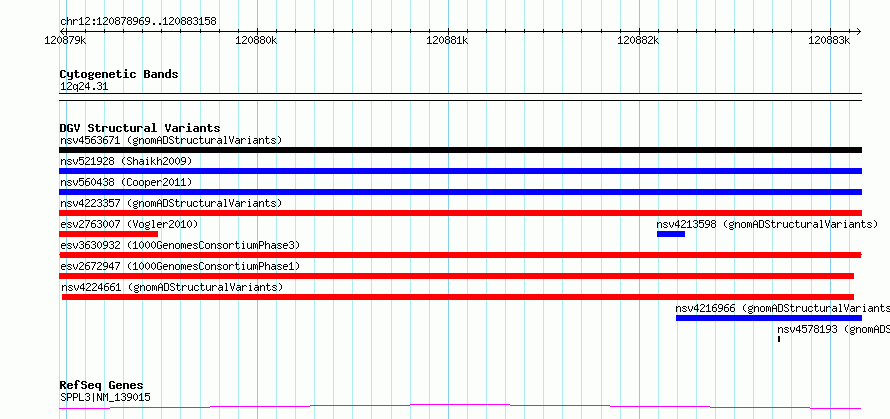Screen dimensions: 890x419
Task: Click the 12q24.31 cytogenetic band track
Action: (460, 97)
